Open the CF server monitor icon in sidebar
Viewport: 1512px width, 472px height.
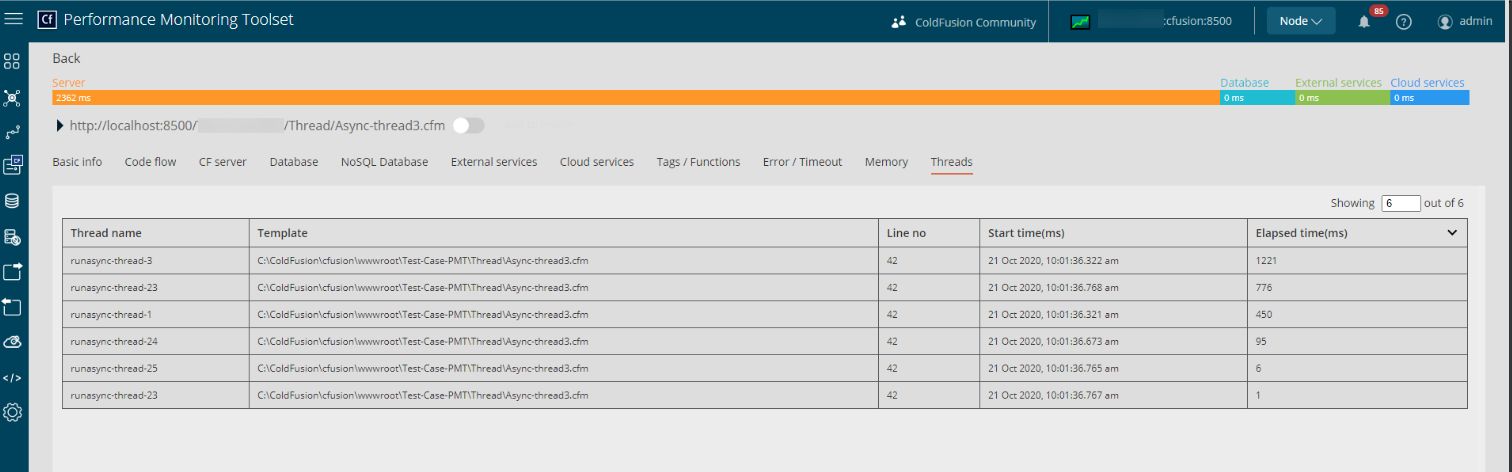[12, 165]
